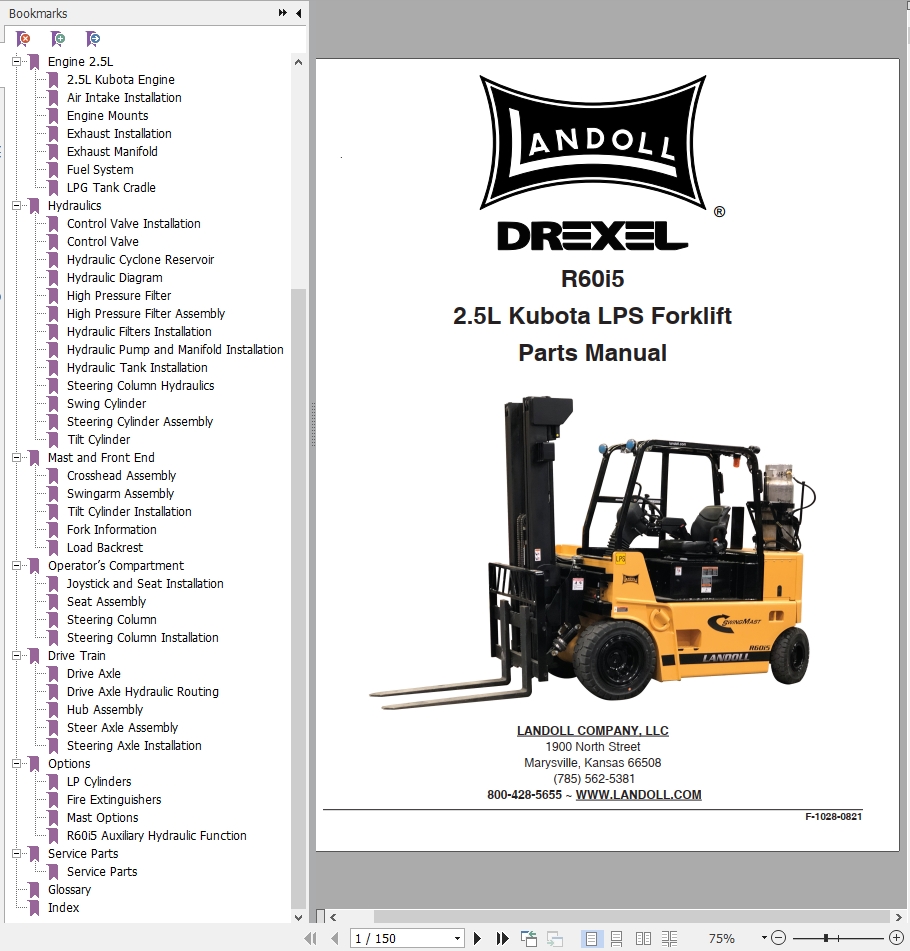Open the Crosshead Assembly bookmark
Viewport: 910px width, 951px height.
coord(121,476)
